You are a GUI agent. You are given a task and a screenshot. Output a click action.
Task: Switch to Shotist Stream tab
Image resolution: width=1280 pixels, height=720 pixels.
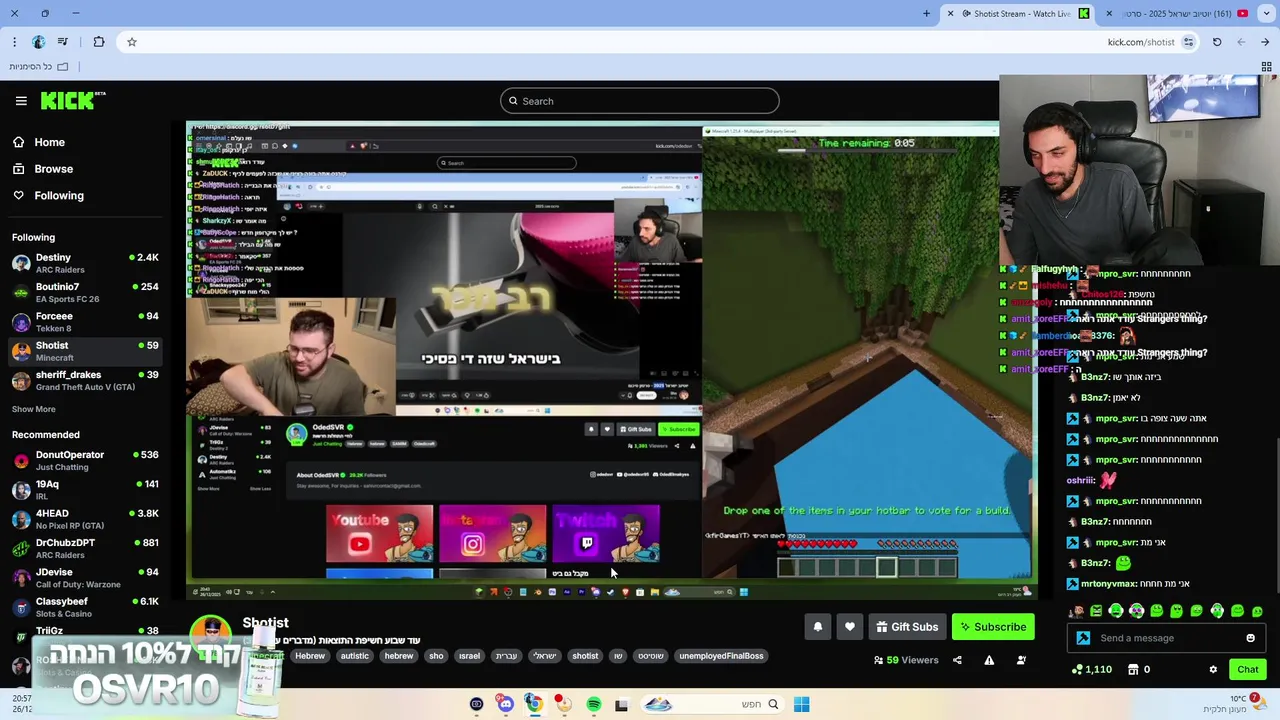(1020, 13)
